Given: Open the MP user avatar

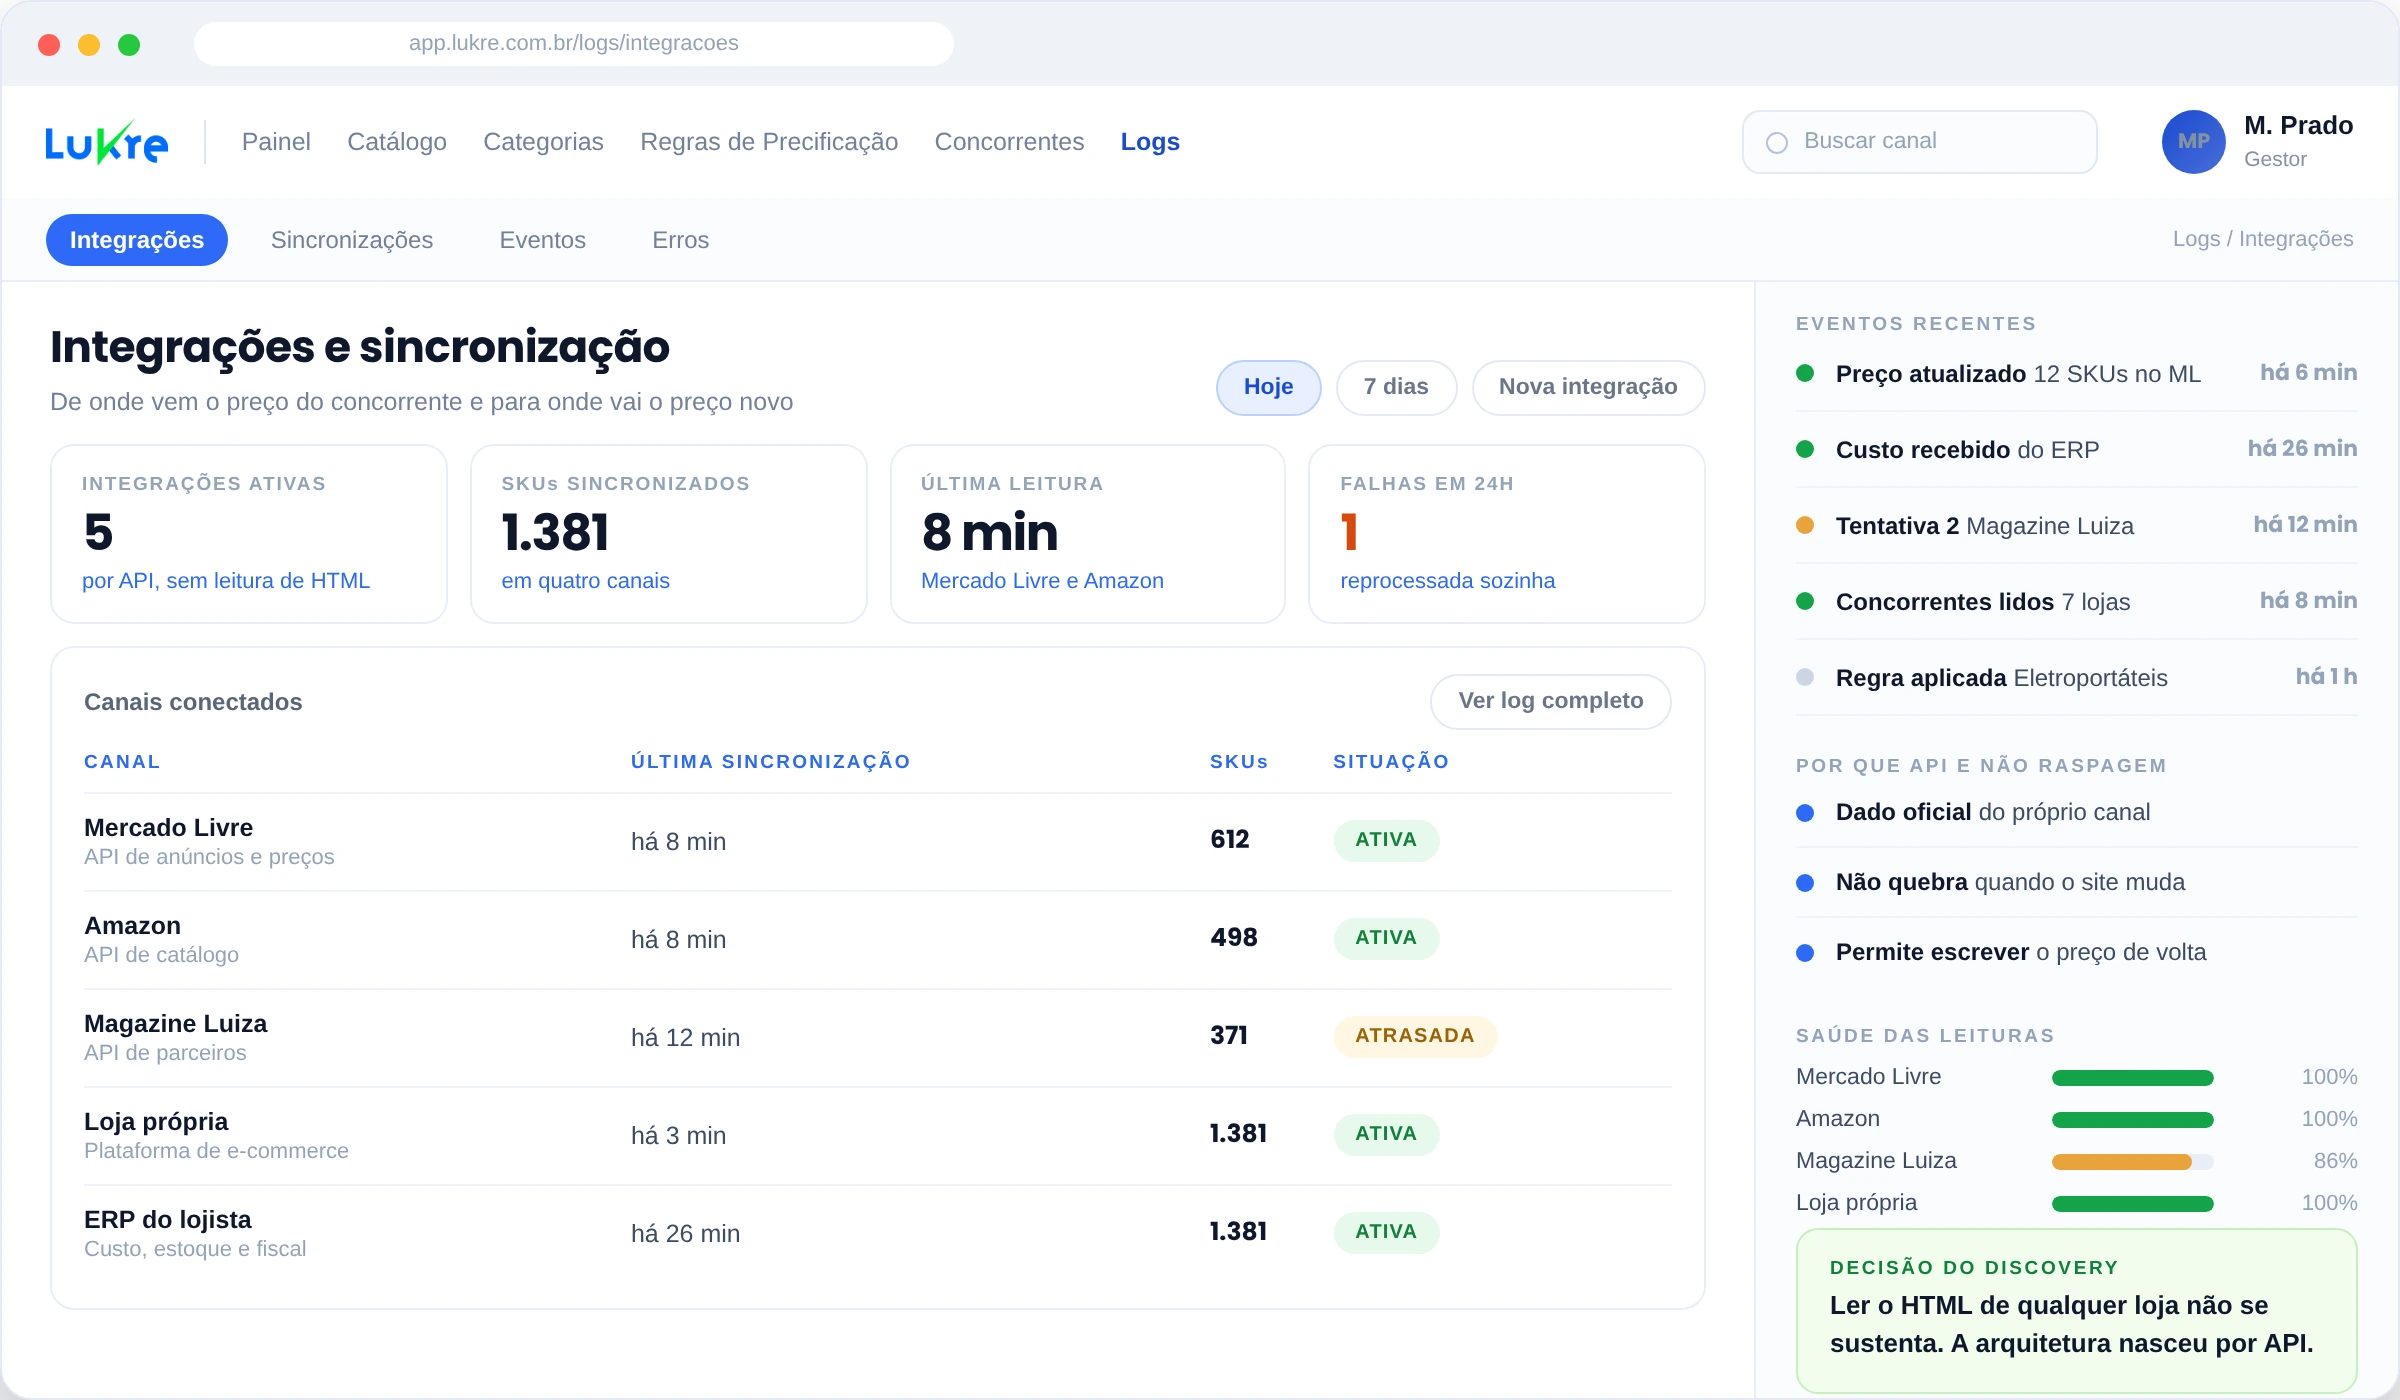Looking at the screenshot, I should pyautogui.click(x=2193, y=142).
